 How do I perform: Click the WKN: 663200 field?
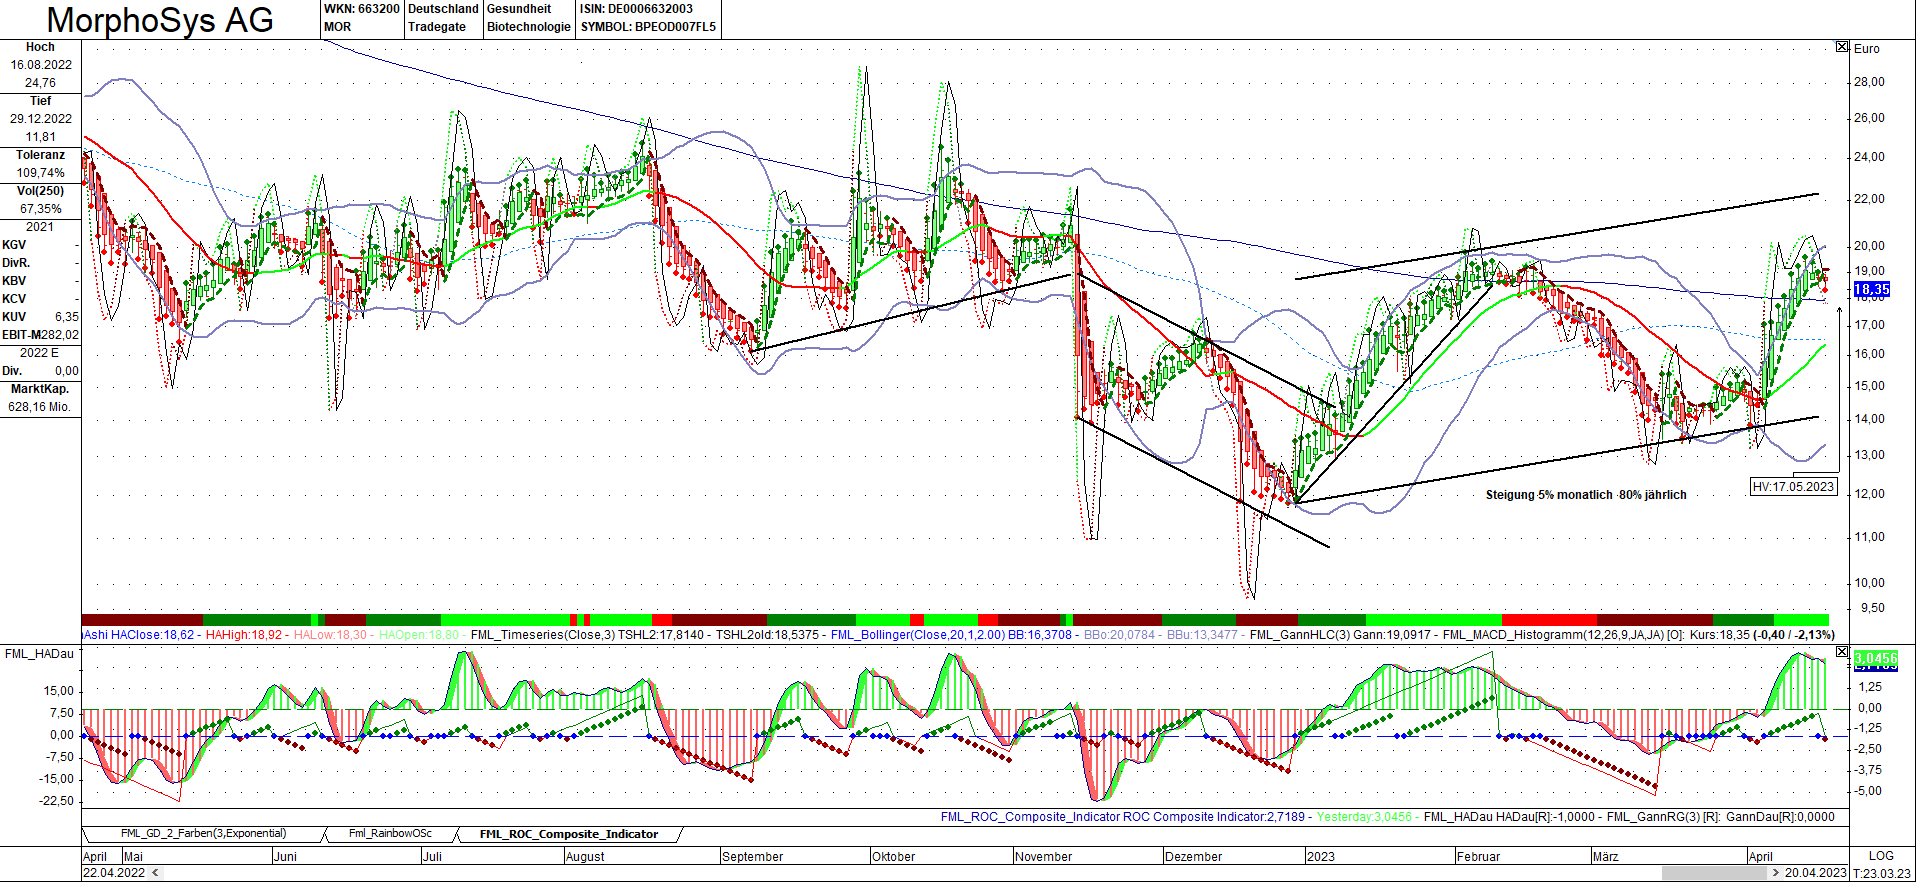(361, 9)
